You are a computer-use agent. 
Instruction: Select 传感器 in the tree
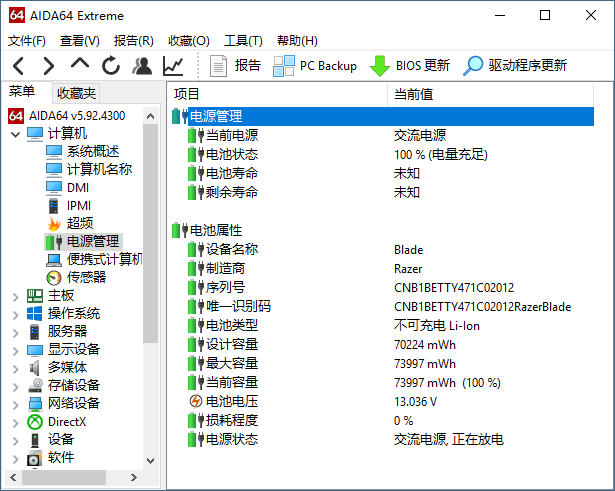tap(86, 277)
